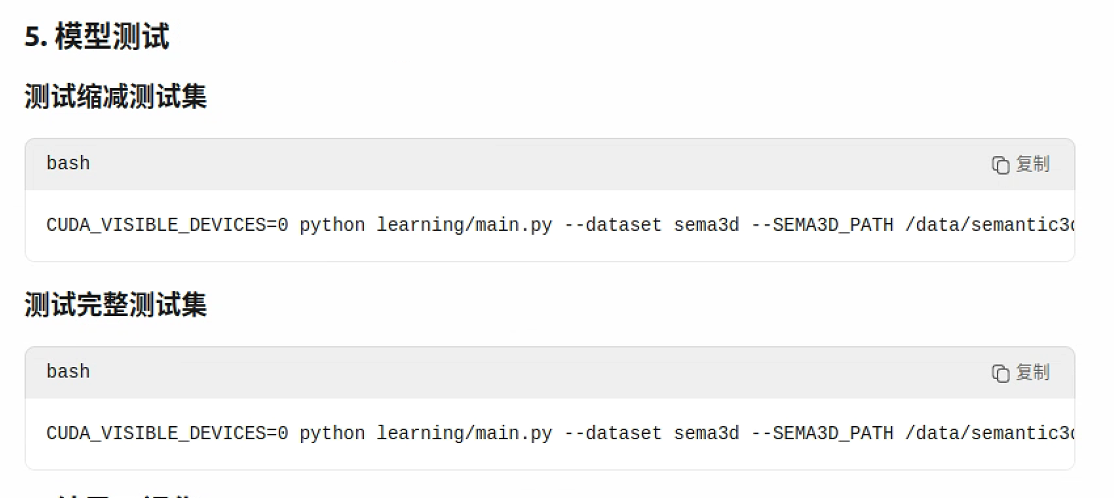Click sema3d dataset value in first command
Screen dimensions: 1114x498
pos(706,225)
